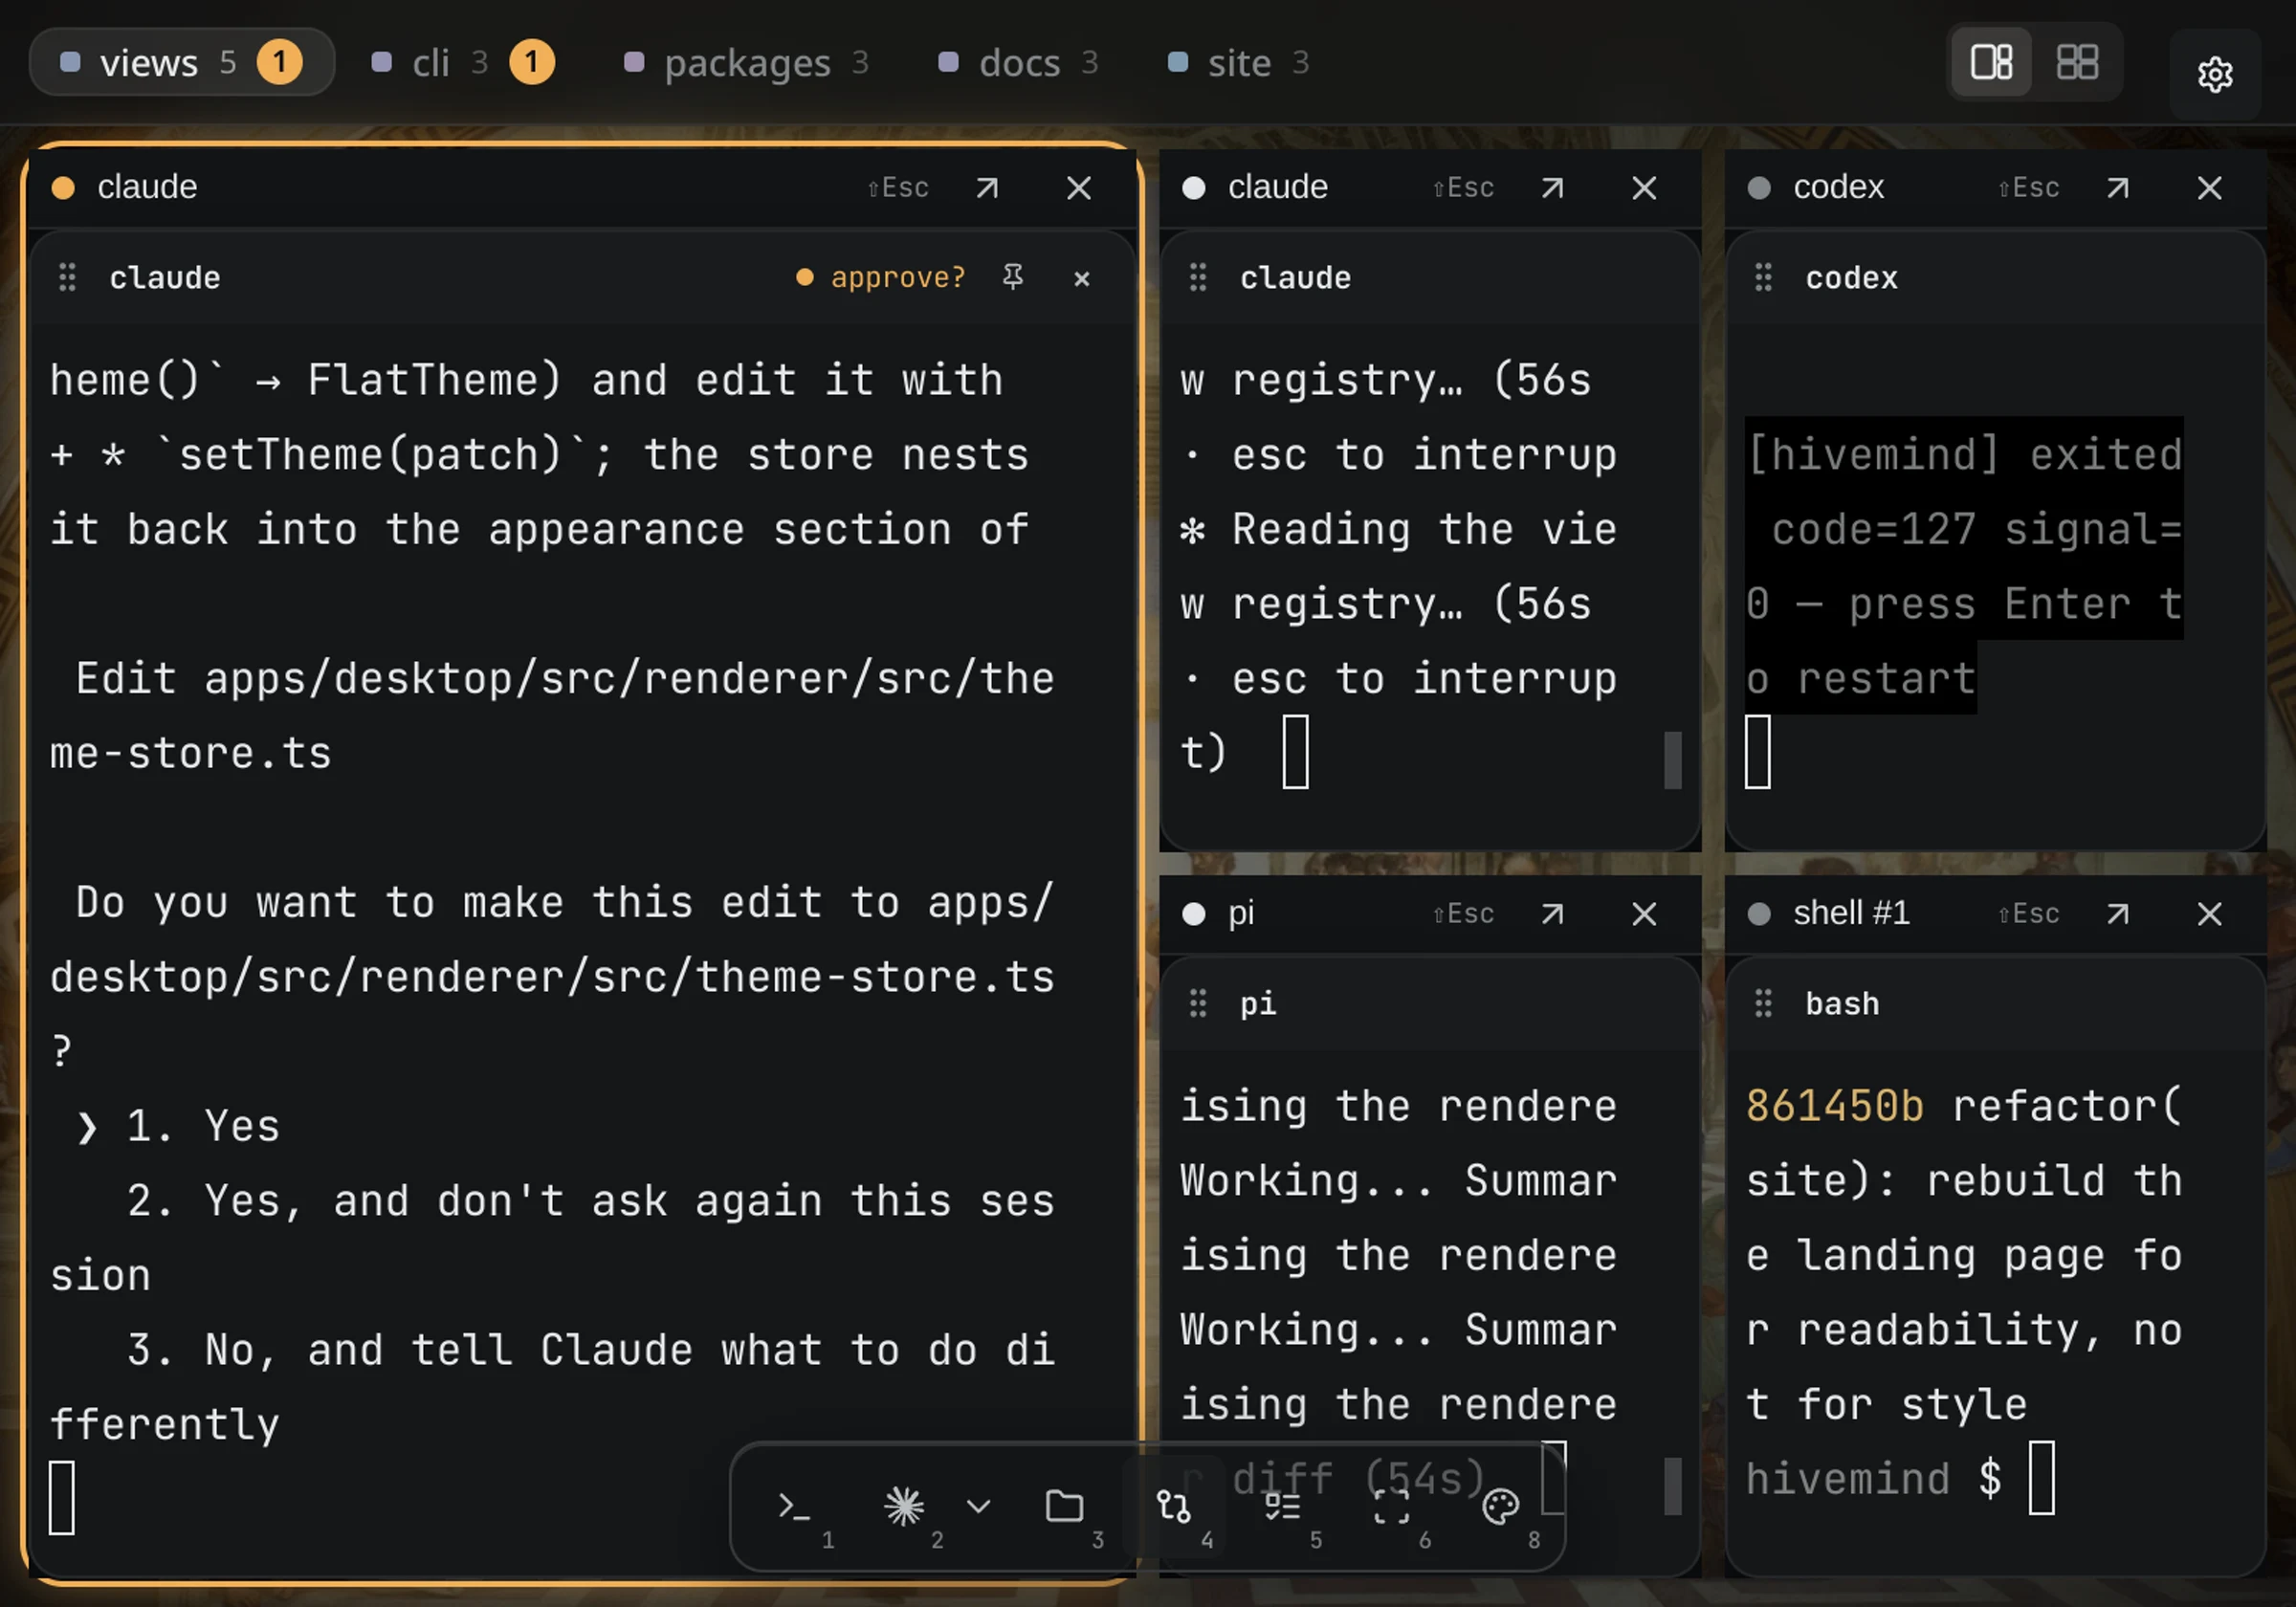Click the shell #1 pane title
The height and width of the screenshot is (1607, 2296).
[x=1851, y=912]
